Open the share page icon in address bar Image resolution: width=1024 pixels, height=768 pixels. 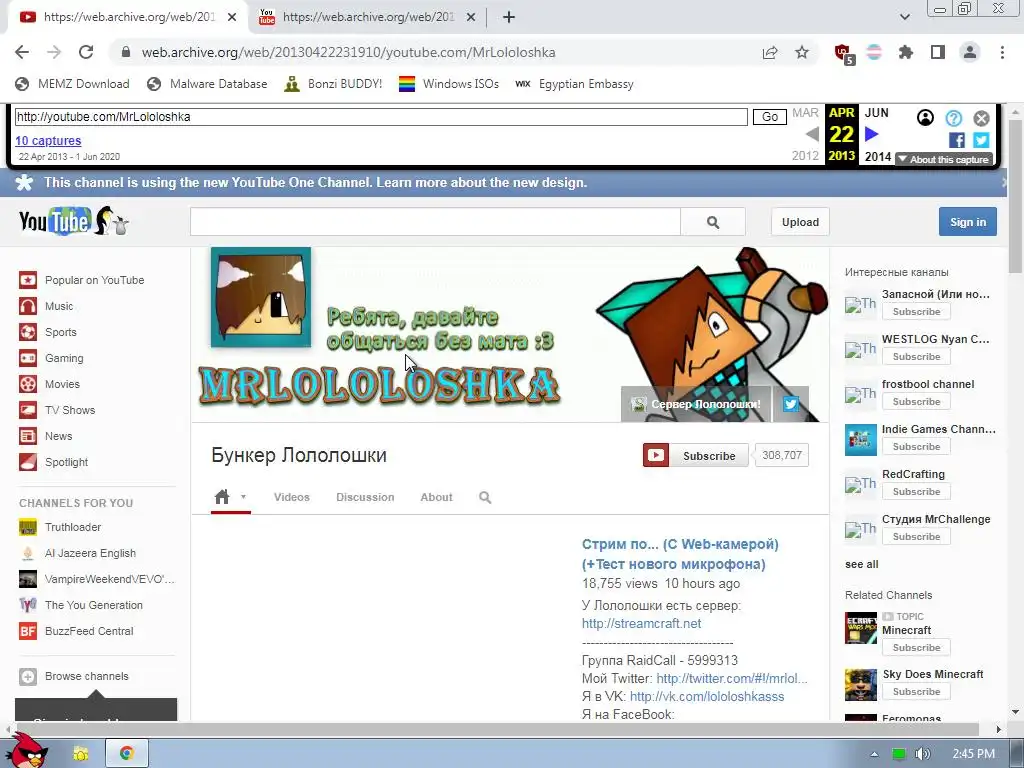click(x=770, y=52)
